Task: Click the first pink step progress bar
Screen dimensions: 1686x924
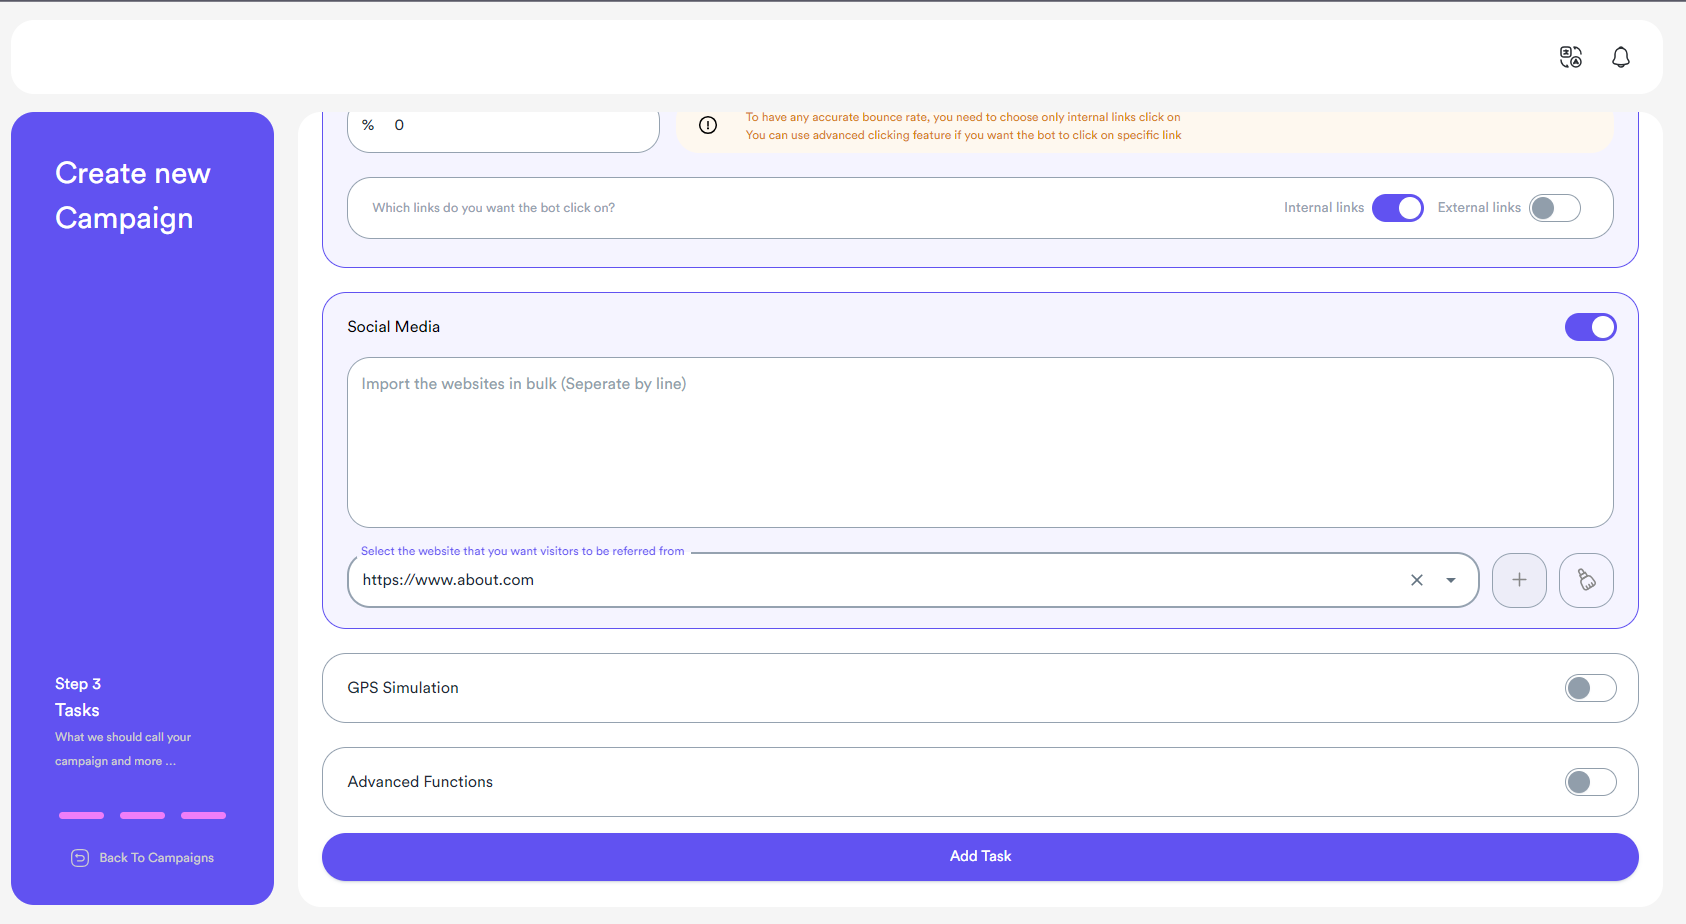Action: pyautogui.click(x=81, y=816)
